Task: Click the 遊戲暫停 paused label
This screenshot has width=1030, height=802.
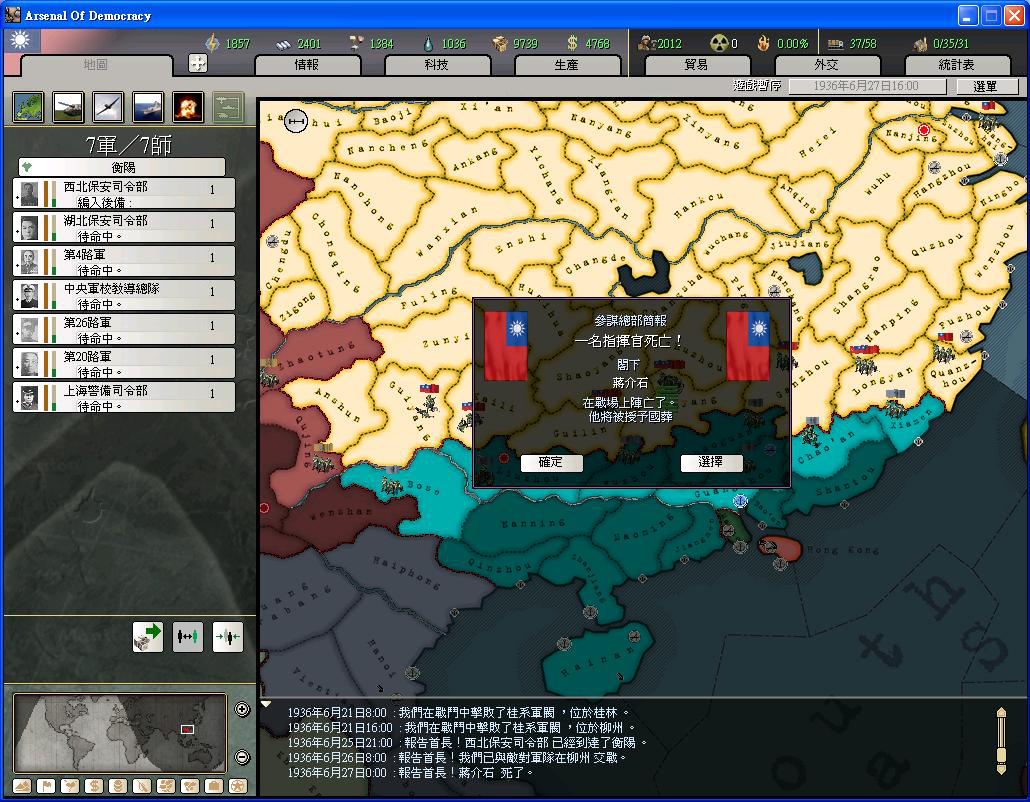Action: tap(757, 85)
